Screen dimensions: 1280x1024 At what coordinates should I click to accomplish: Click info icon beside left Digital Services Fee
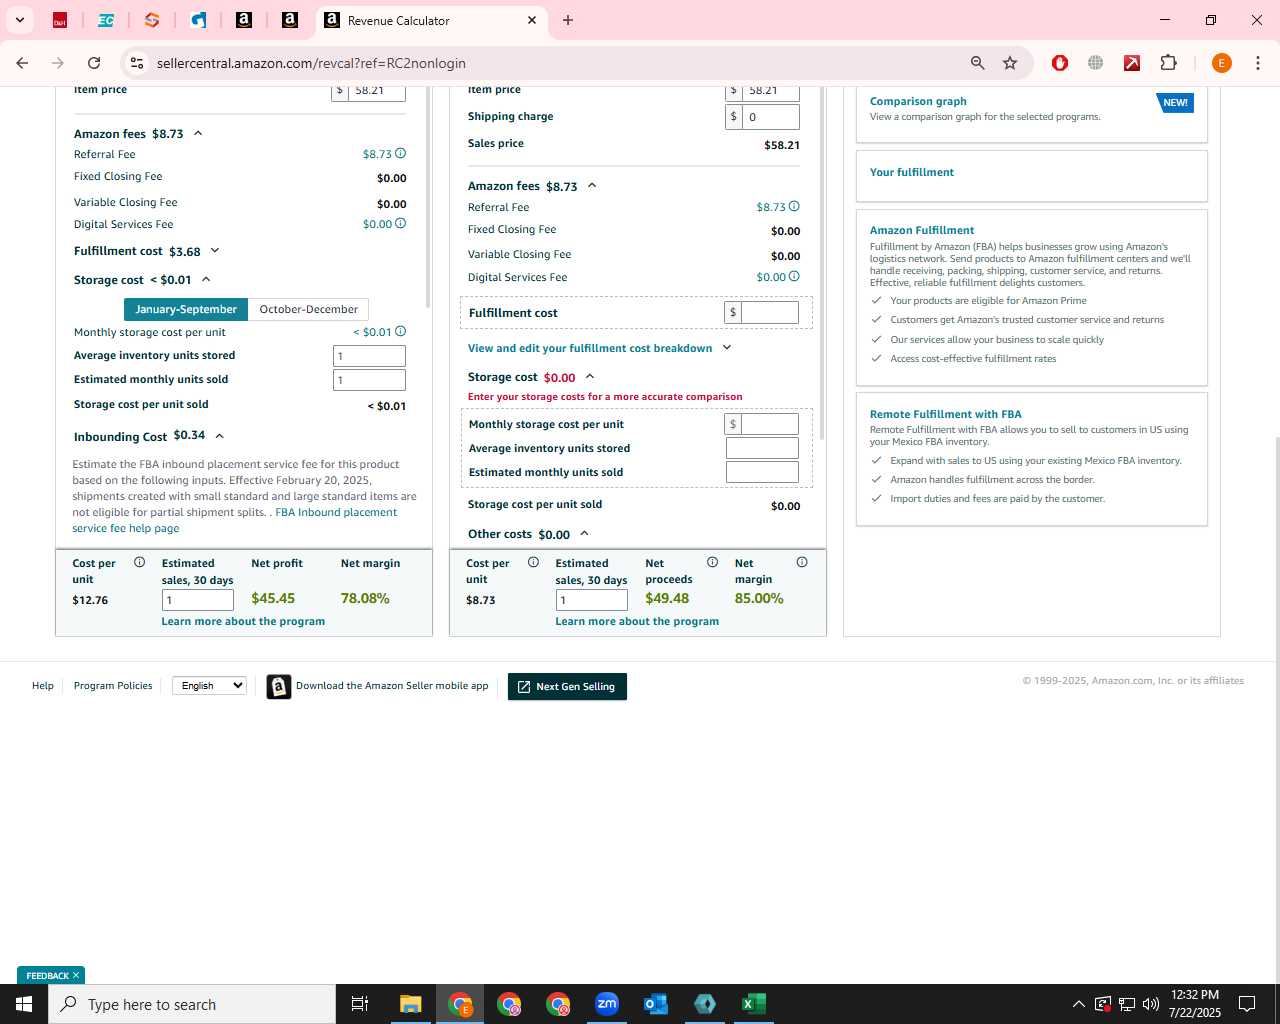pyautogui.click(x=400, y=224)
